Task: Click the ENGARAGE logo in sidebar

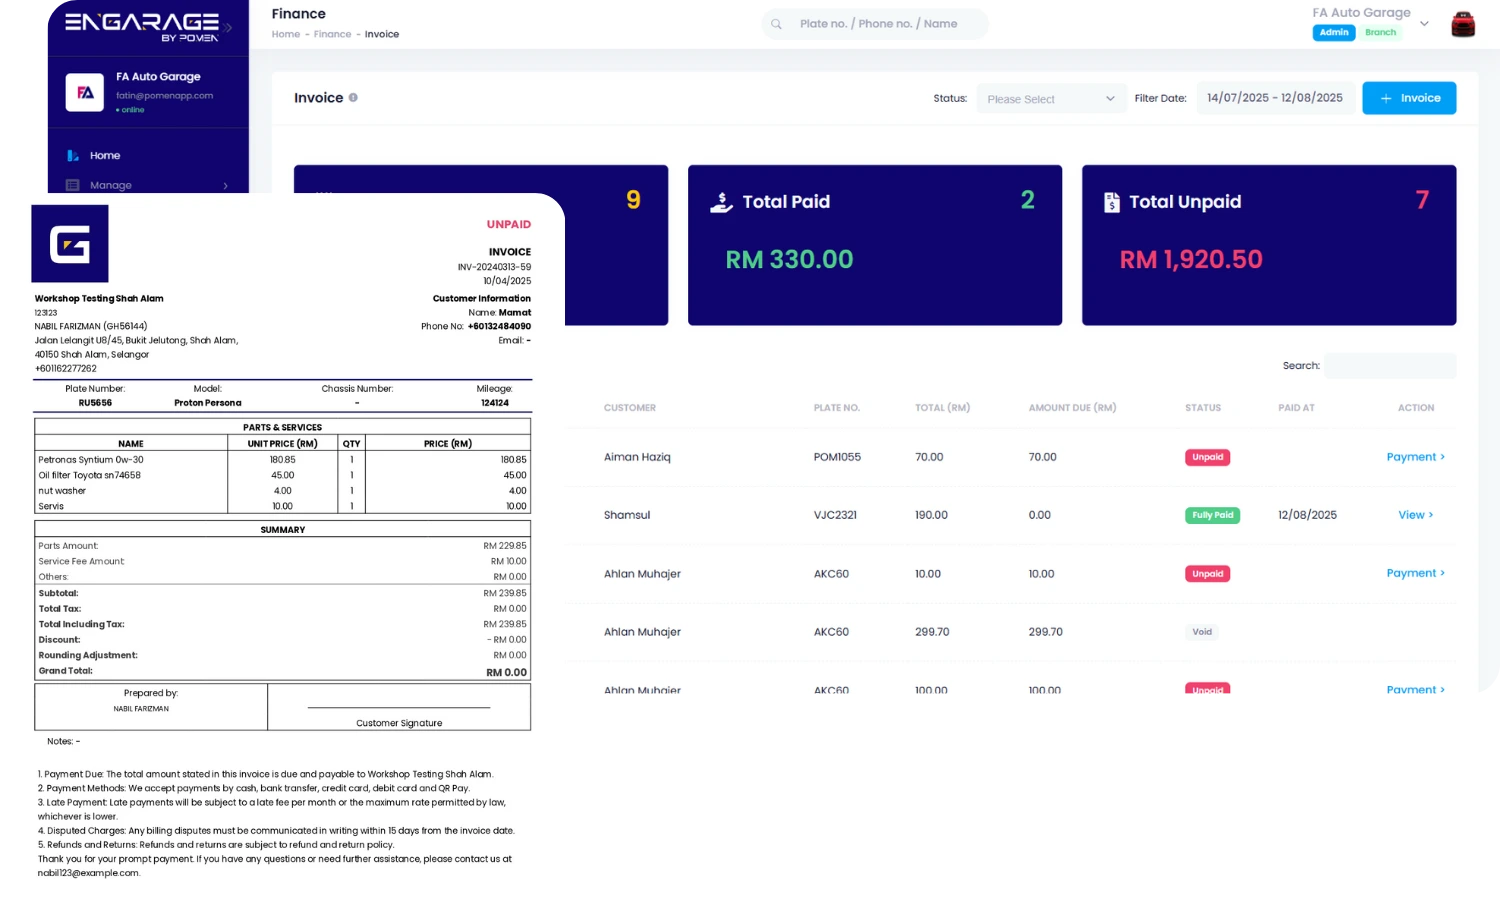Action: 141,26
